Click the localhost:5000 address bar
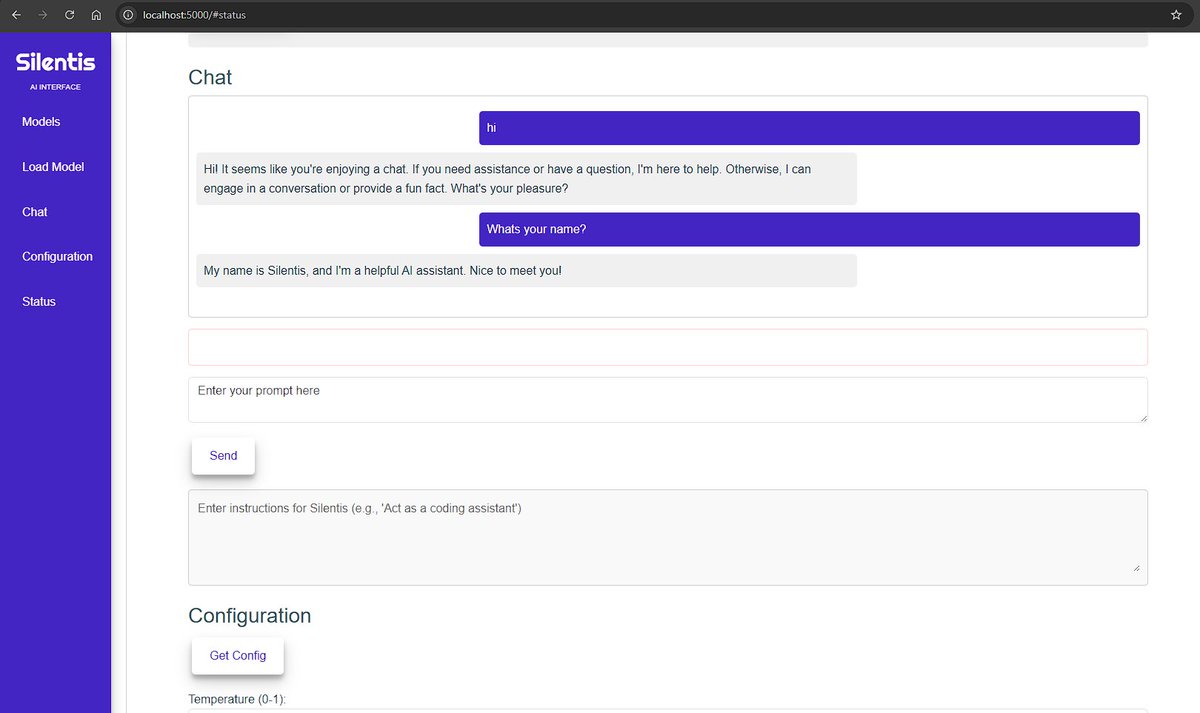This screenshot has width=1200, height=713. 655,15
